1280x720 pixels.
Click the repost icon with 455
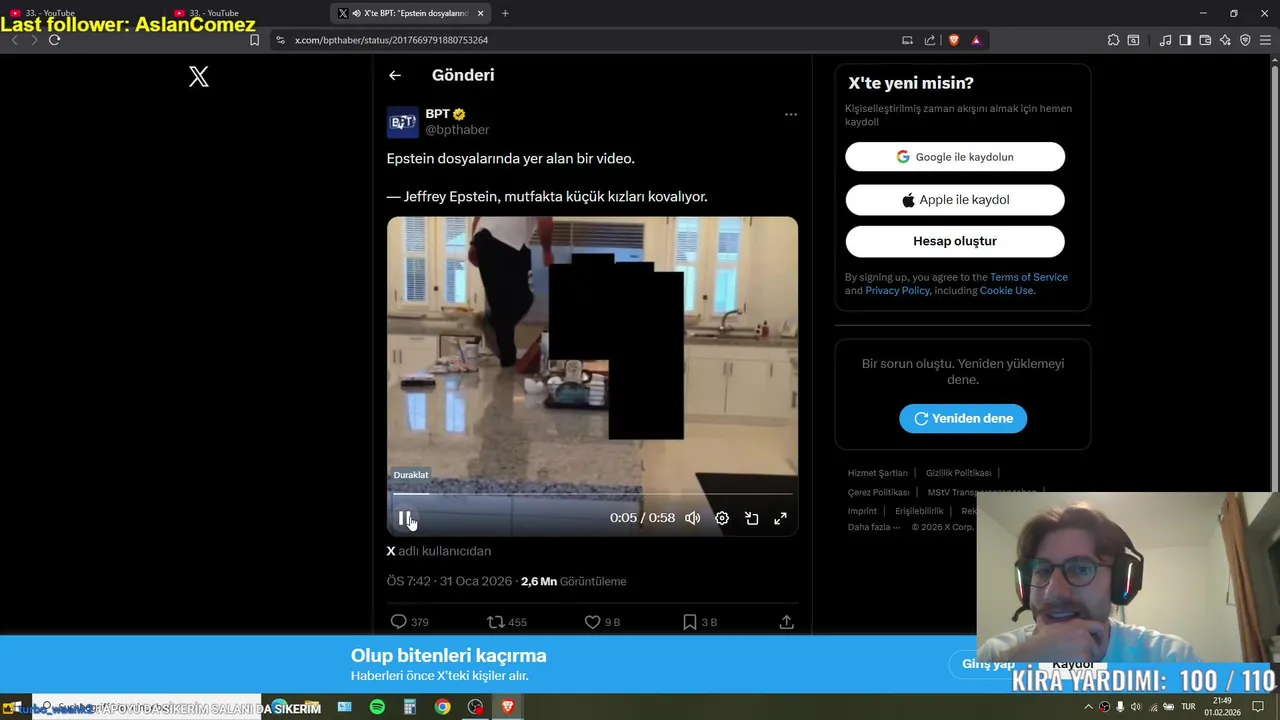[495, 622]
